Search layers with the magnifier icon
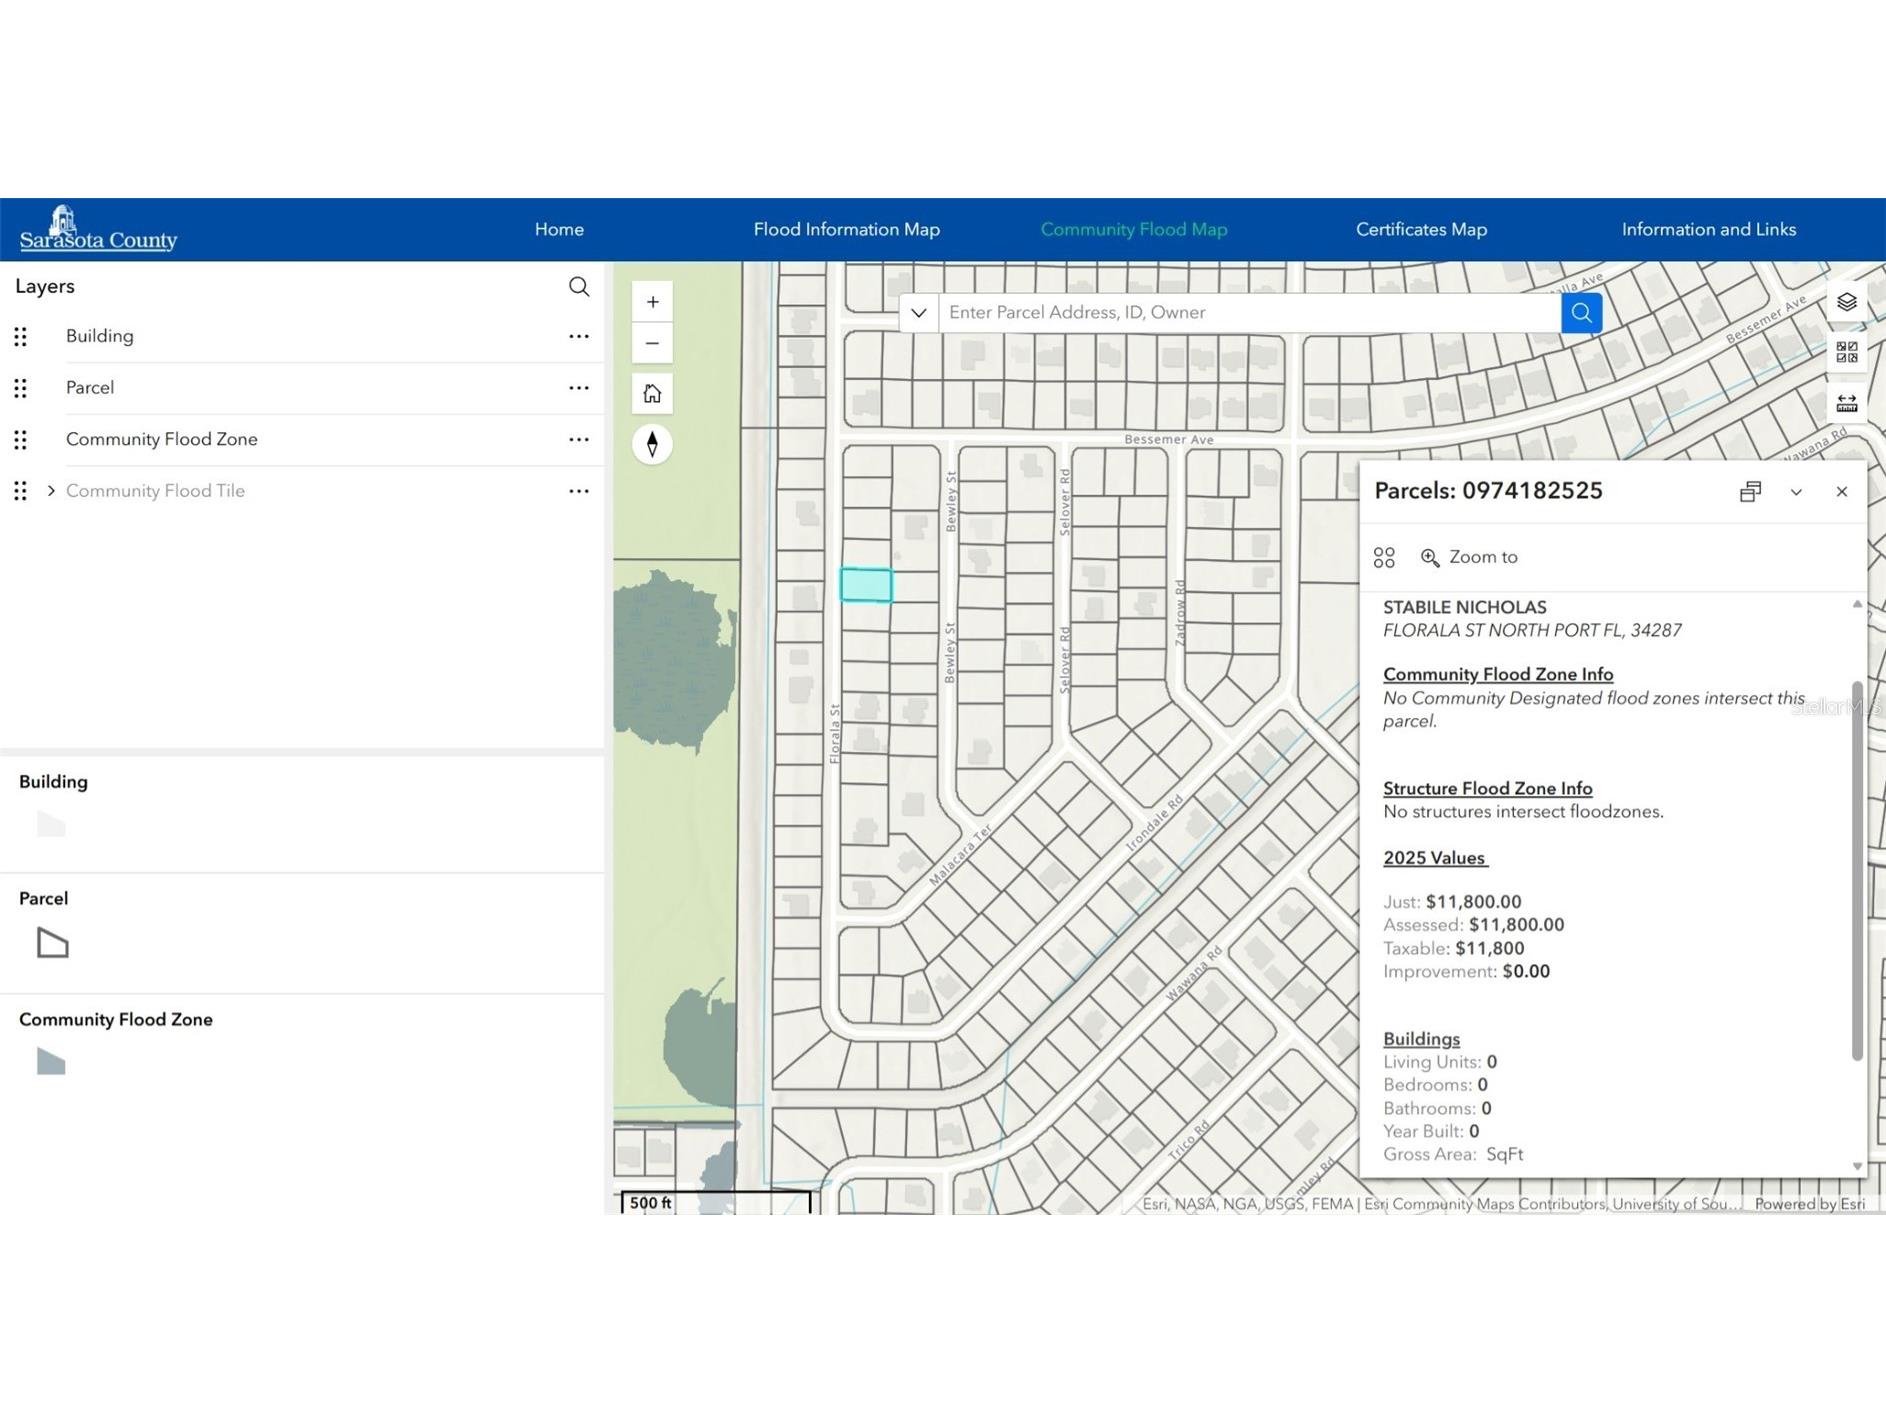The width and height of the screenshot is (1886, 1414). pyautogui.click(x=578, y=287)
